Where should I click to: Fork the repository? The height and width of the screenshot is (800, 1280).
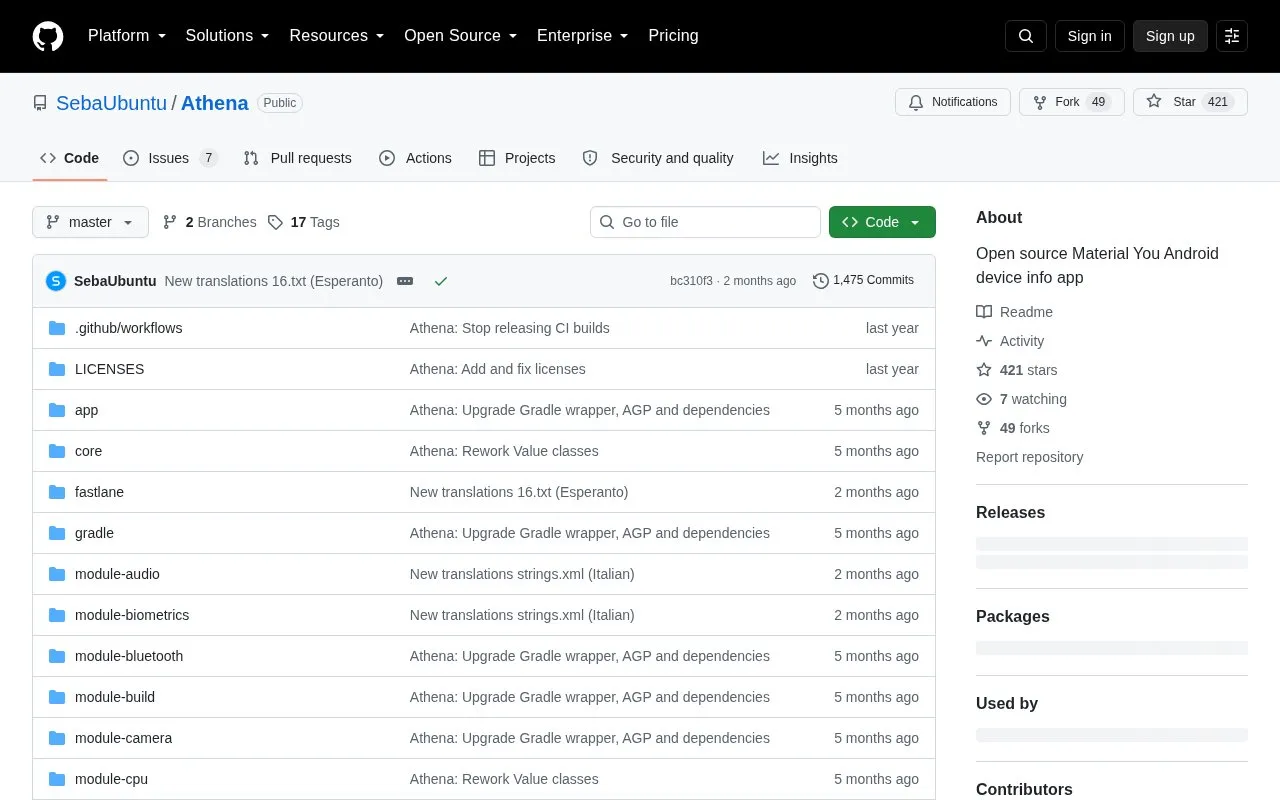point(1072,102)
